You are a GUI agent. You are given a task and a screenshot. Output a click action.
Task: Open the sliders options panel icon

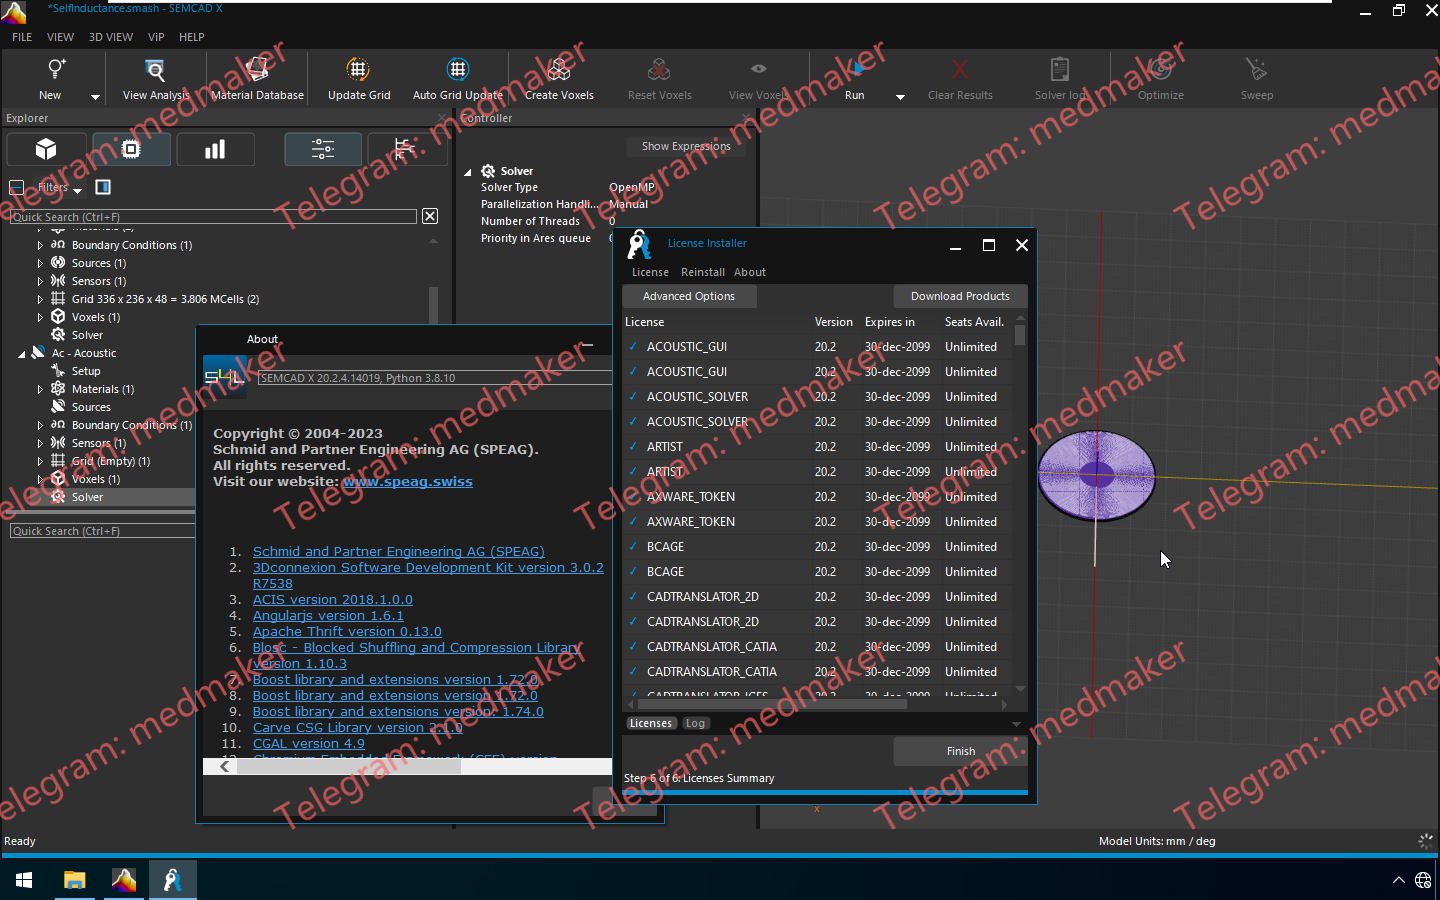click(x=323, y=149)
